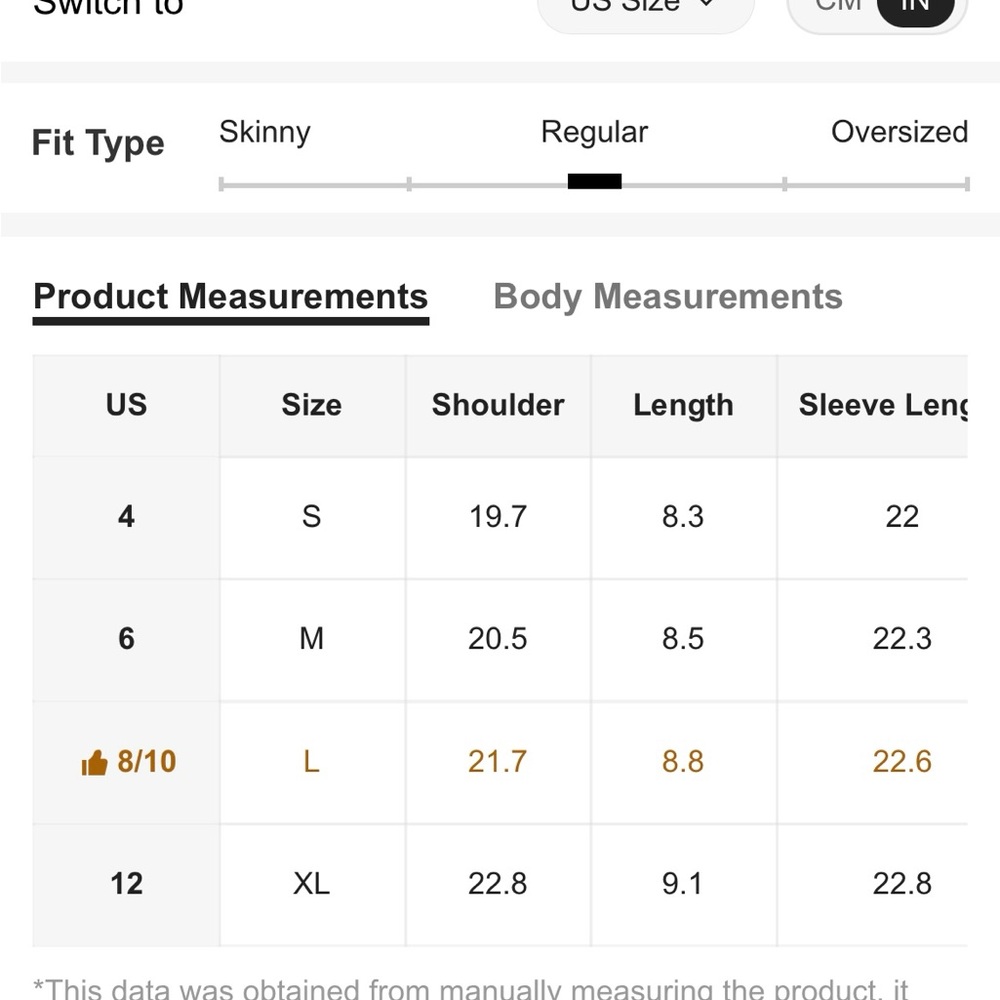
Task: Select the US size 4 row
Action: (x=500, y=518)
